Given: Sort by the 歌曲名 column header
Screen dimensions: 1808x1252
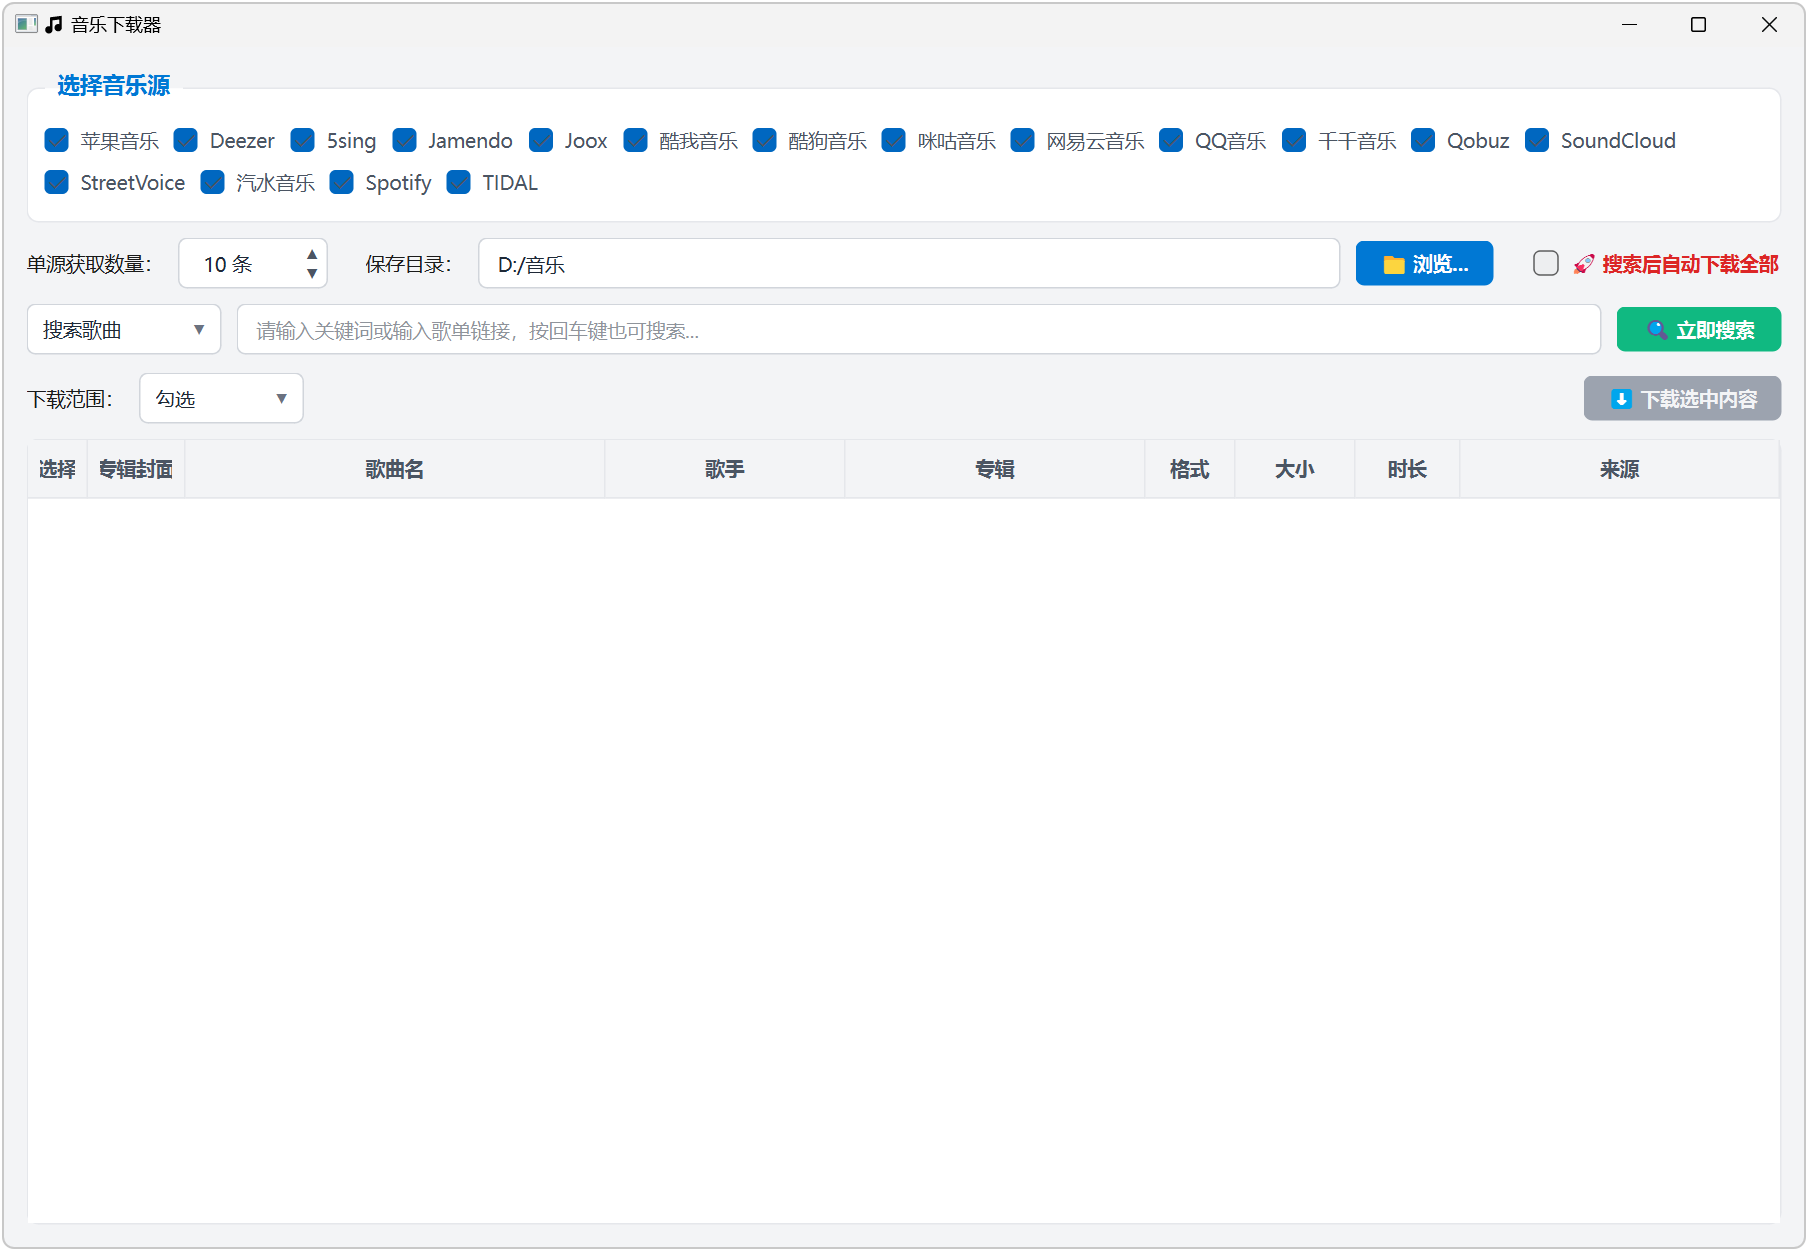Looking at the screenshot, I should [x=395, y=470].
